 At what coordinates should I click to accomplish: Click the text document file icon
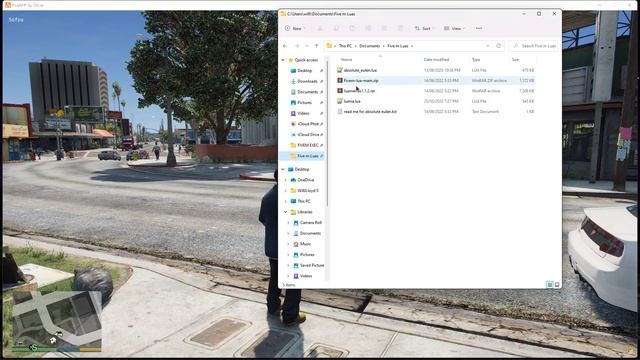click(x=340, y=111)
